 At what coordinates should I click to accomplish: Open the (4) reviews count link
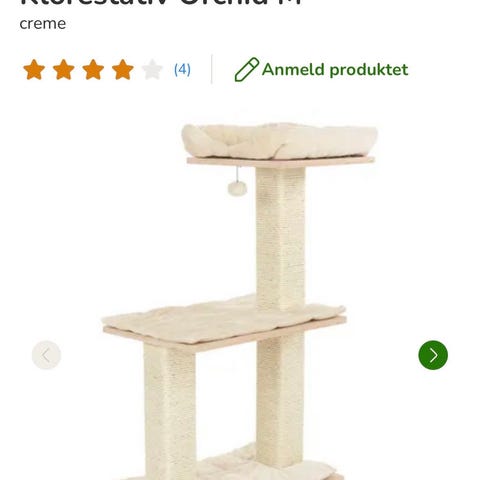coord(182,70)
